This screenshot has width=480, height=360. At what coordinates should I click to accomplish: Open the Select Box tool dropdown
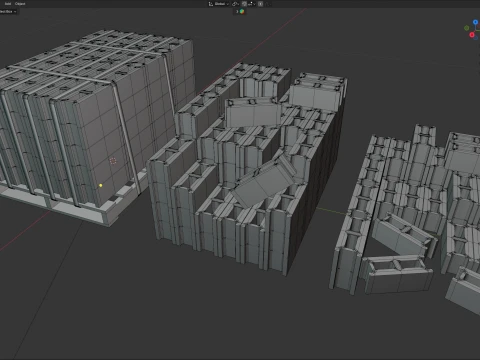8,11
